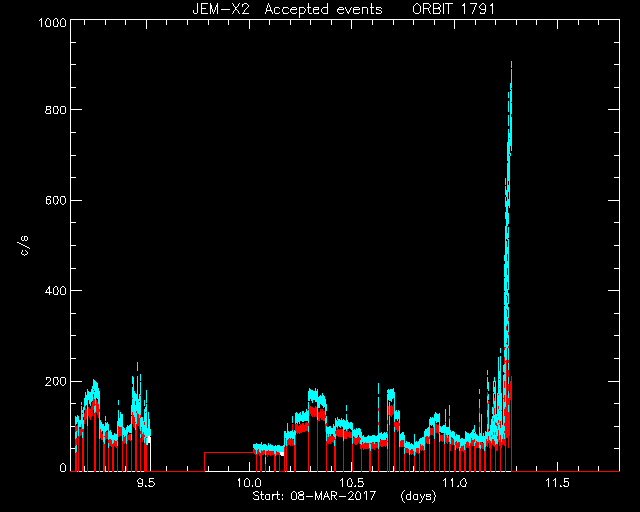Click the 400 y-axis tick label
The width and height of the screenshot is (640, 512).
coord(56,291)
